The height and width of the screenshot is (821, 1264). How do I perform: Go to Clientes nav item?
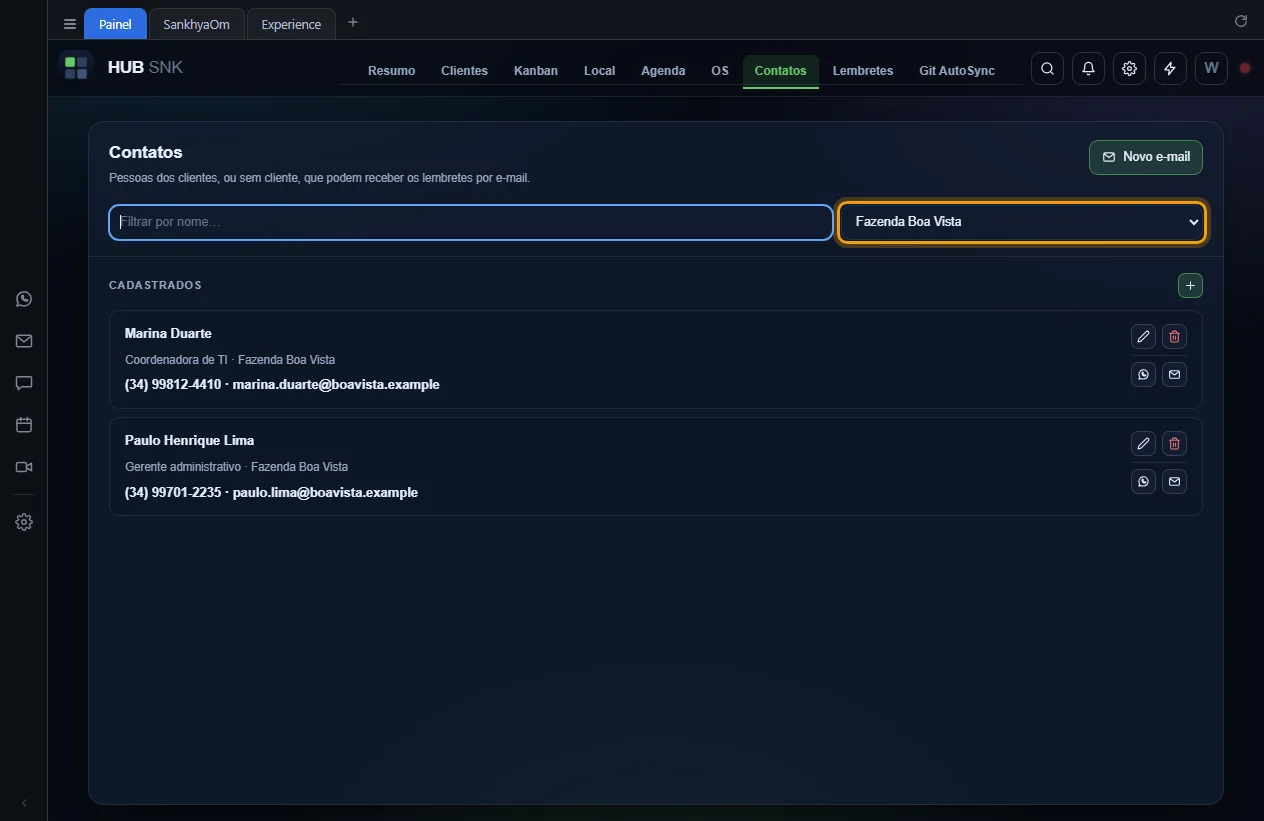(464, 71)
